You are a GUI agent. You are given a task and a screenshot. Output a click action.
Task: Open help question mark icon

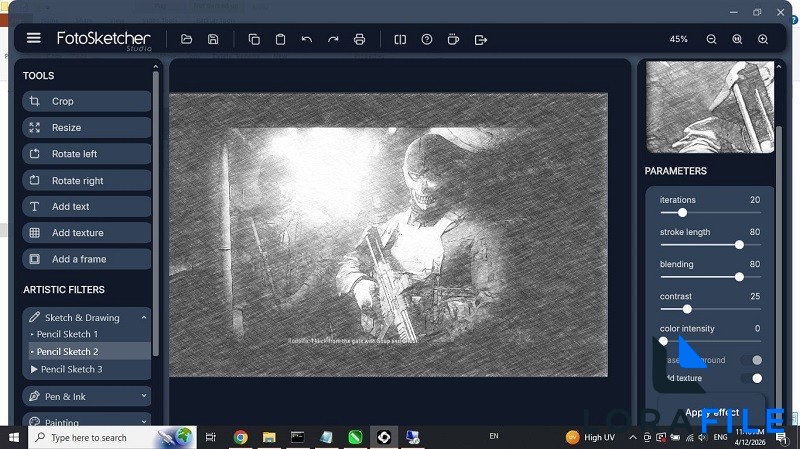427,39
